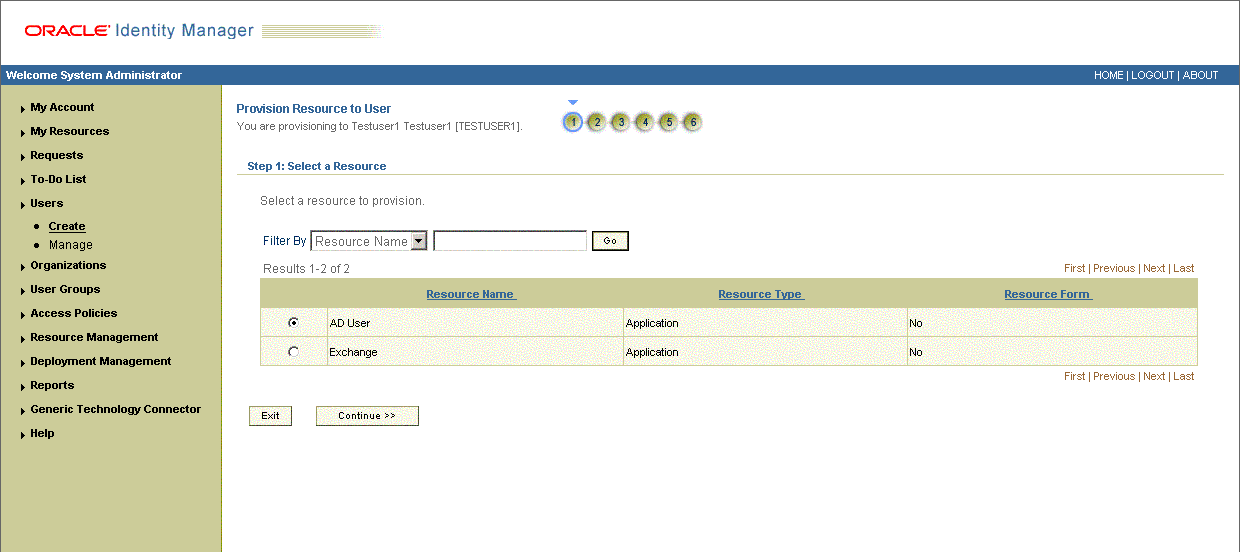Sort by Resource Name column header

click(470, 294)
